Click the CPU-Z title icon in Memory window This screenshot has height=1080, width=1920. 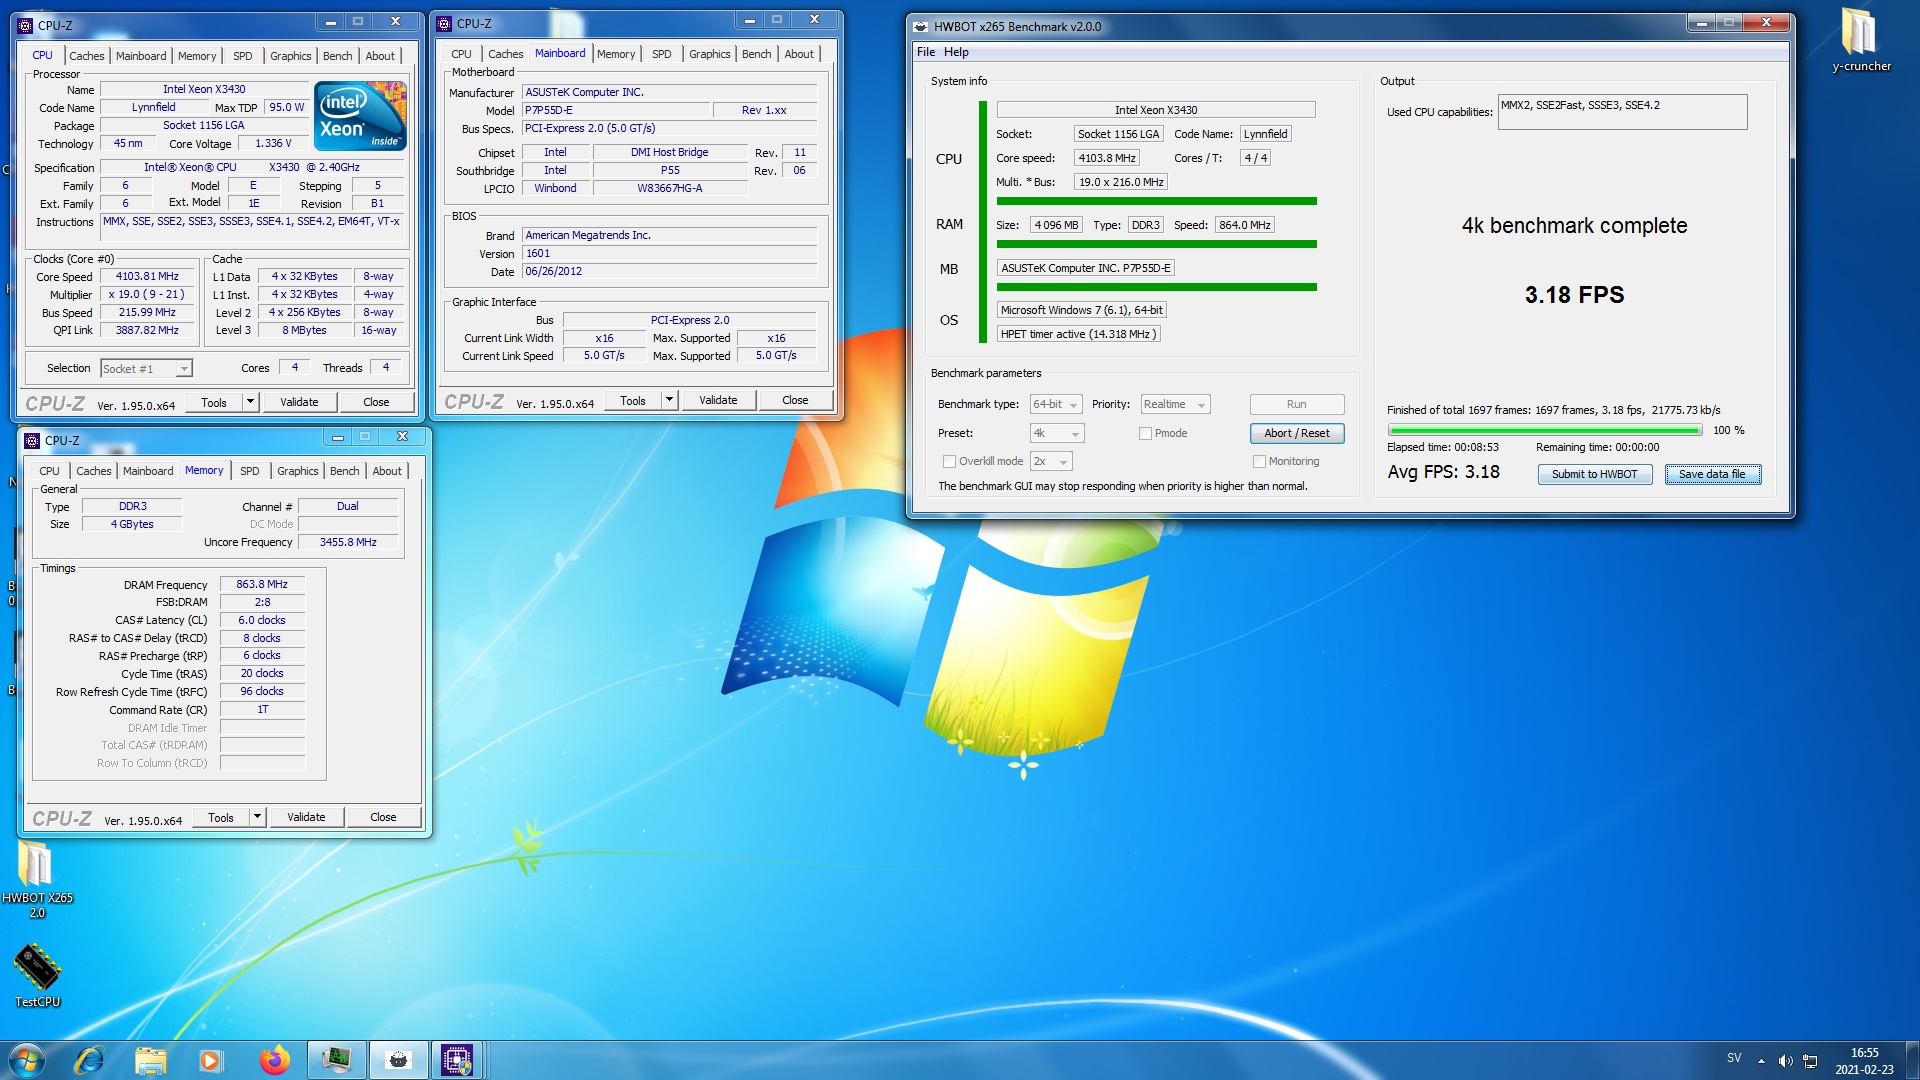pyautogui.click(x=33, y=440)
